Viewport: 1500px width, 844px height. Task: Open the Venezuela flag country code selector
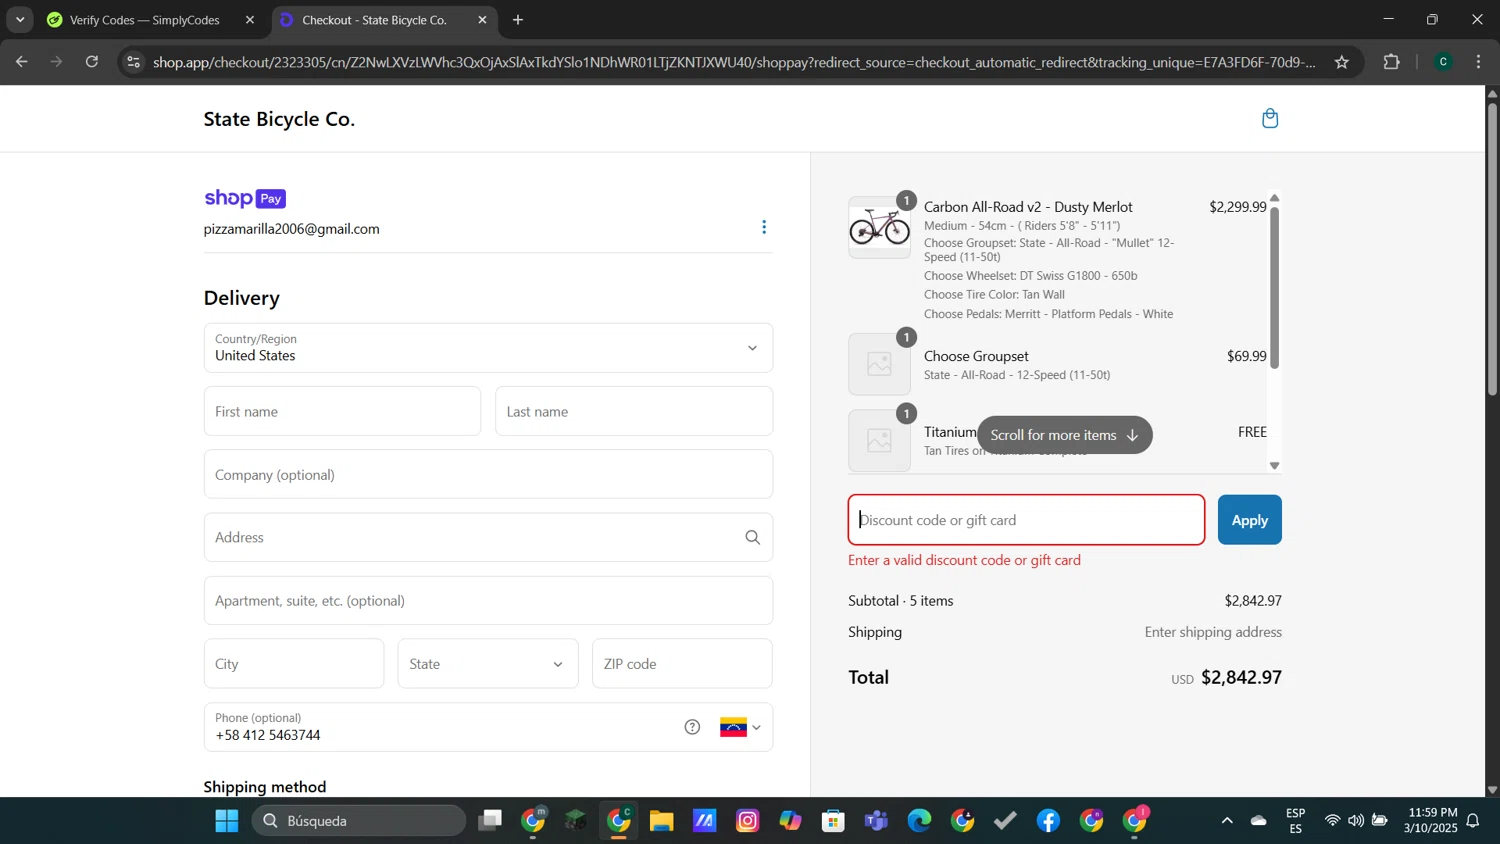tap(740, 727)
